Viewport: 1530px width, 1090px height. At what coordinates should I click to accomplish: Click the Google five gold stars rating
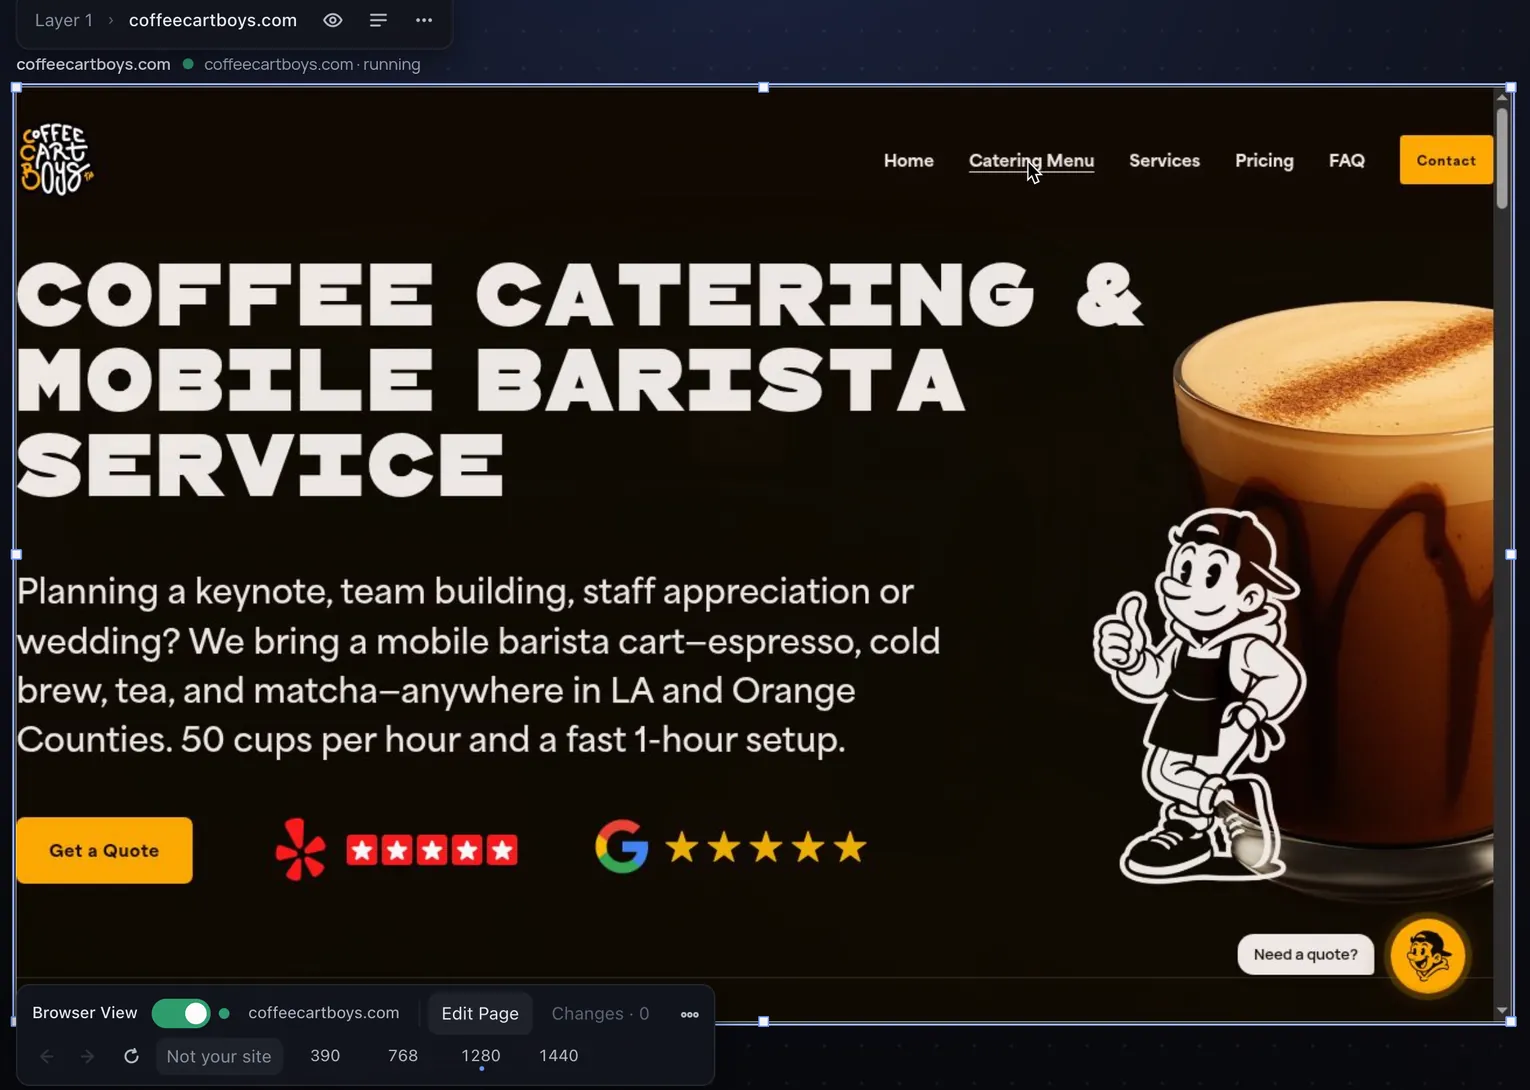click(x=766, y=847)
